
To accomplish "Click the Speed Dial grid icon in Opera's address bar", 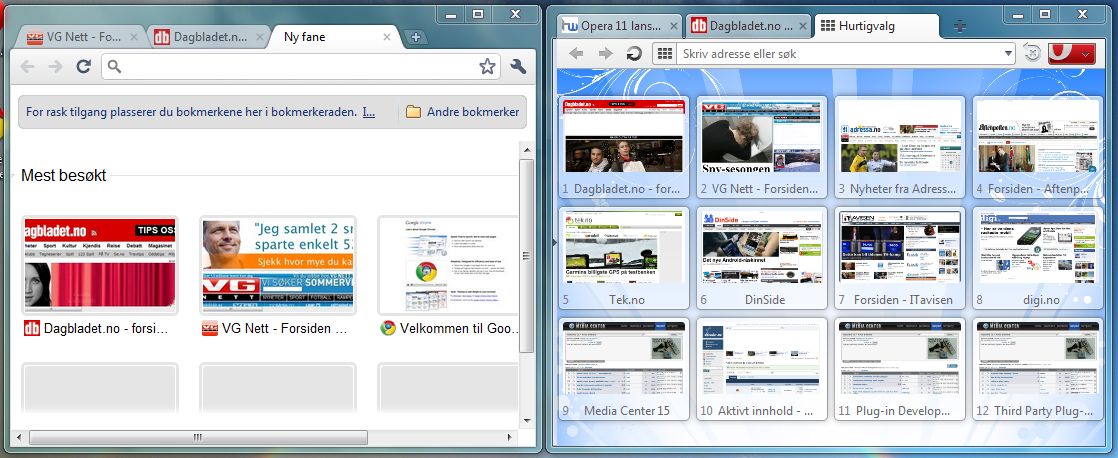I will (665, 54).
